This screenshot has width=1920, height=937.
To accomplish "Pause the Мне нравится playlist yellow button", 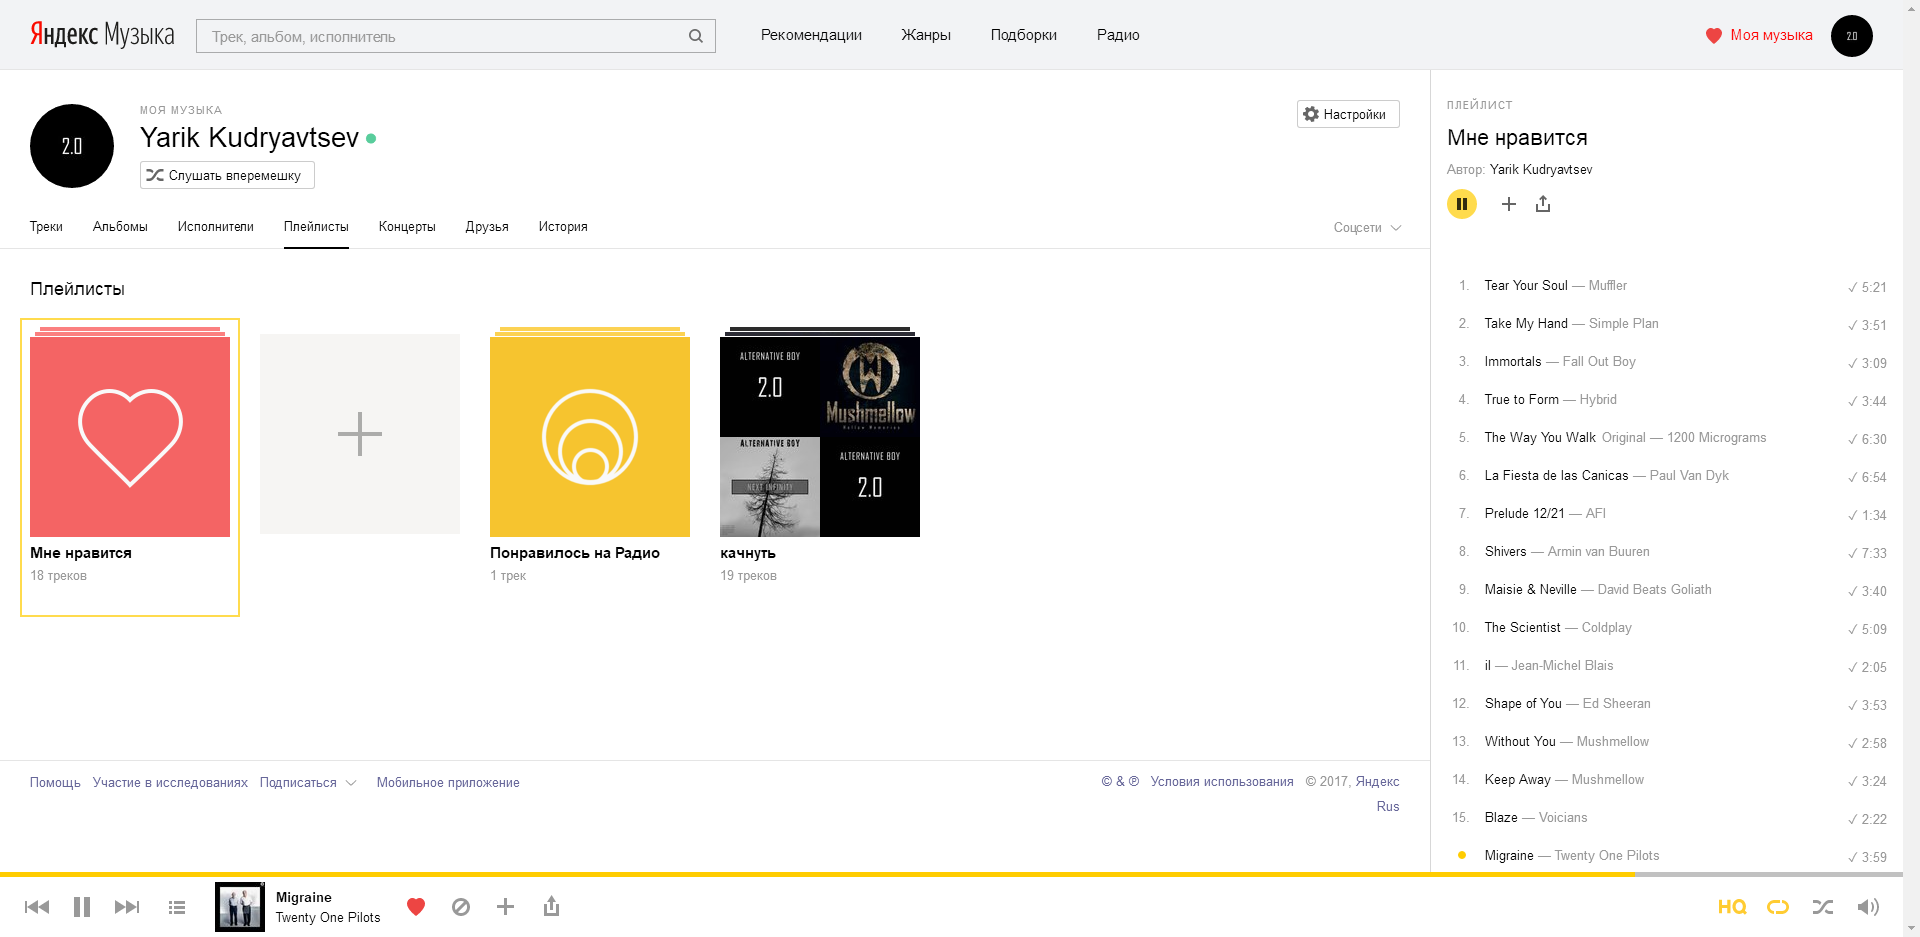I will (x=1462, y=204).
